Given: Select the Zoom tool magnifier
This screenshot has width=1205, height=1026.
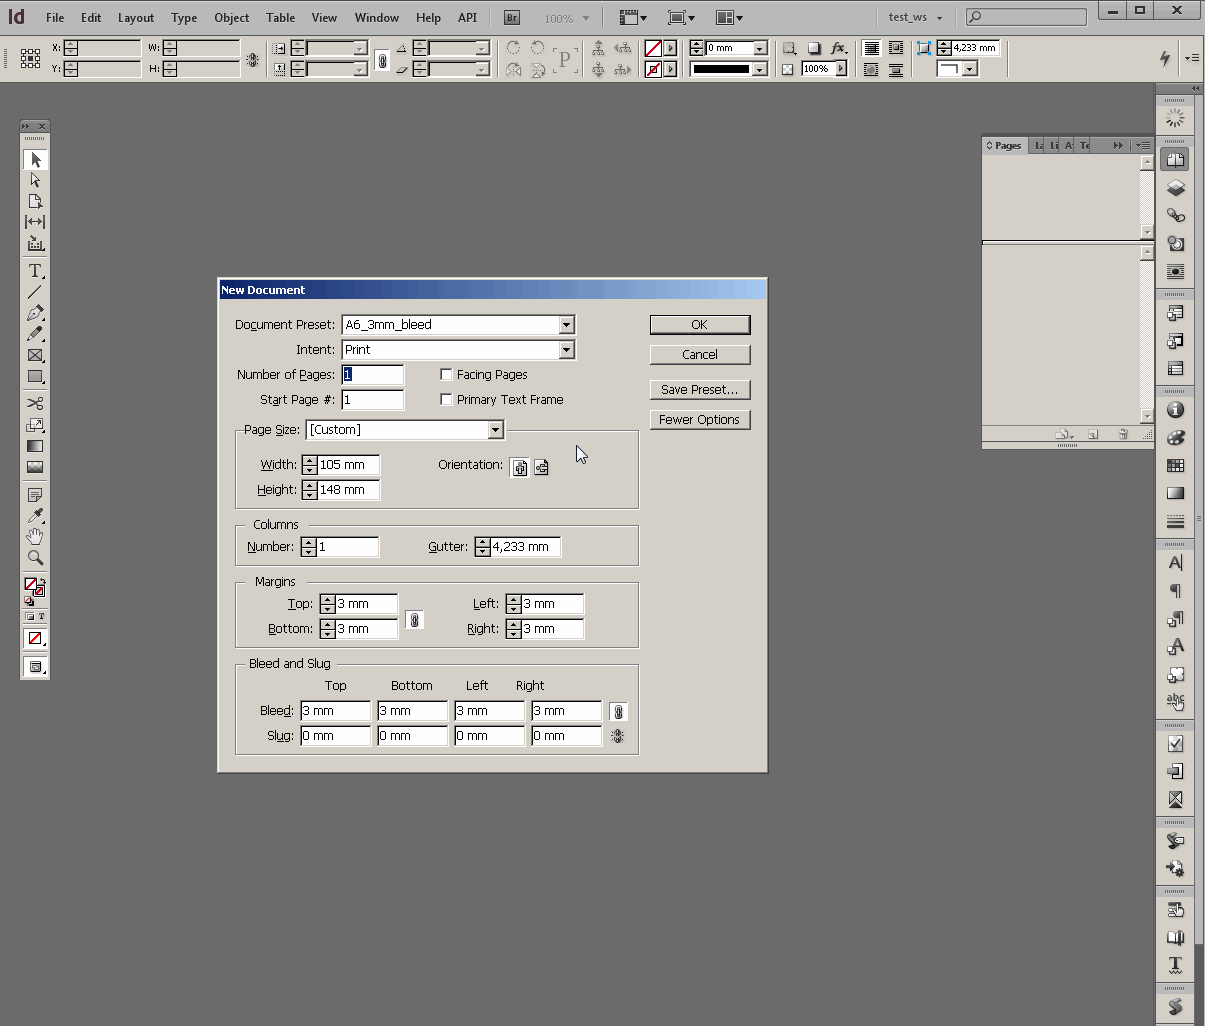Looking at the screenshot, I should [35, 558].
